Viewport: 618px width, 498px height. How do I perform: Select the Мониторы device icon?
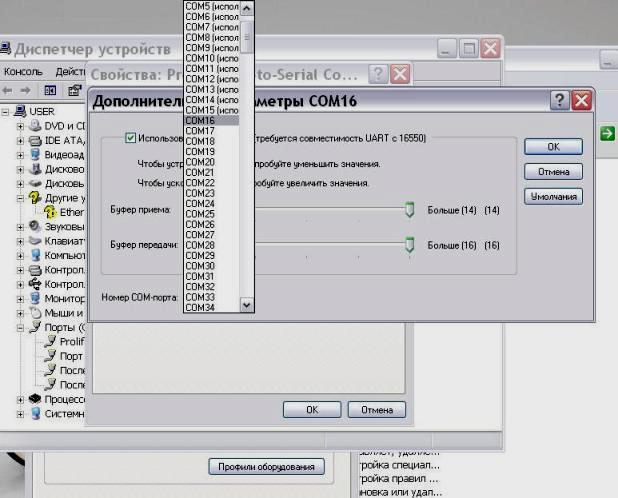click(x=35, y=298)
